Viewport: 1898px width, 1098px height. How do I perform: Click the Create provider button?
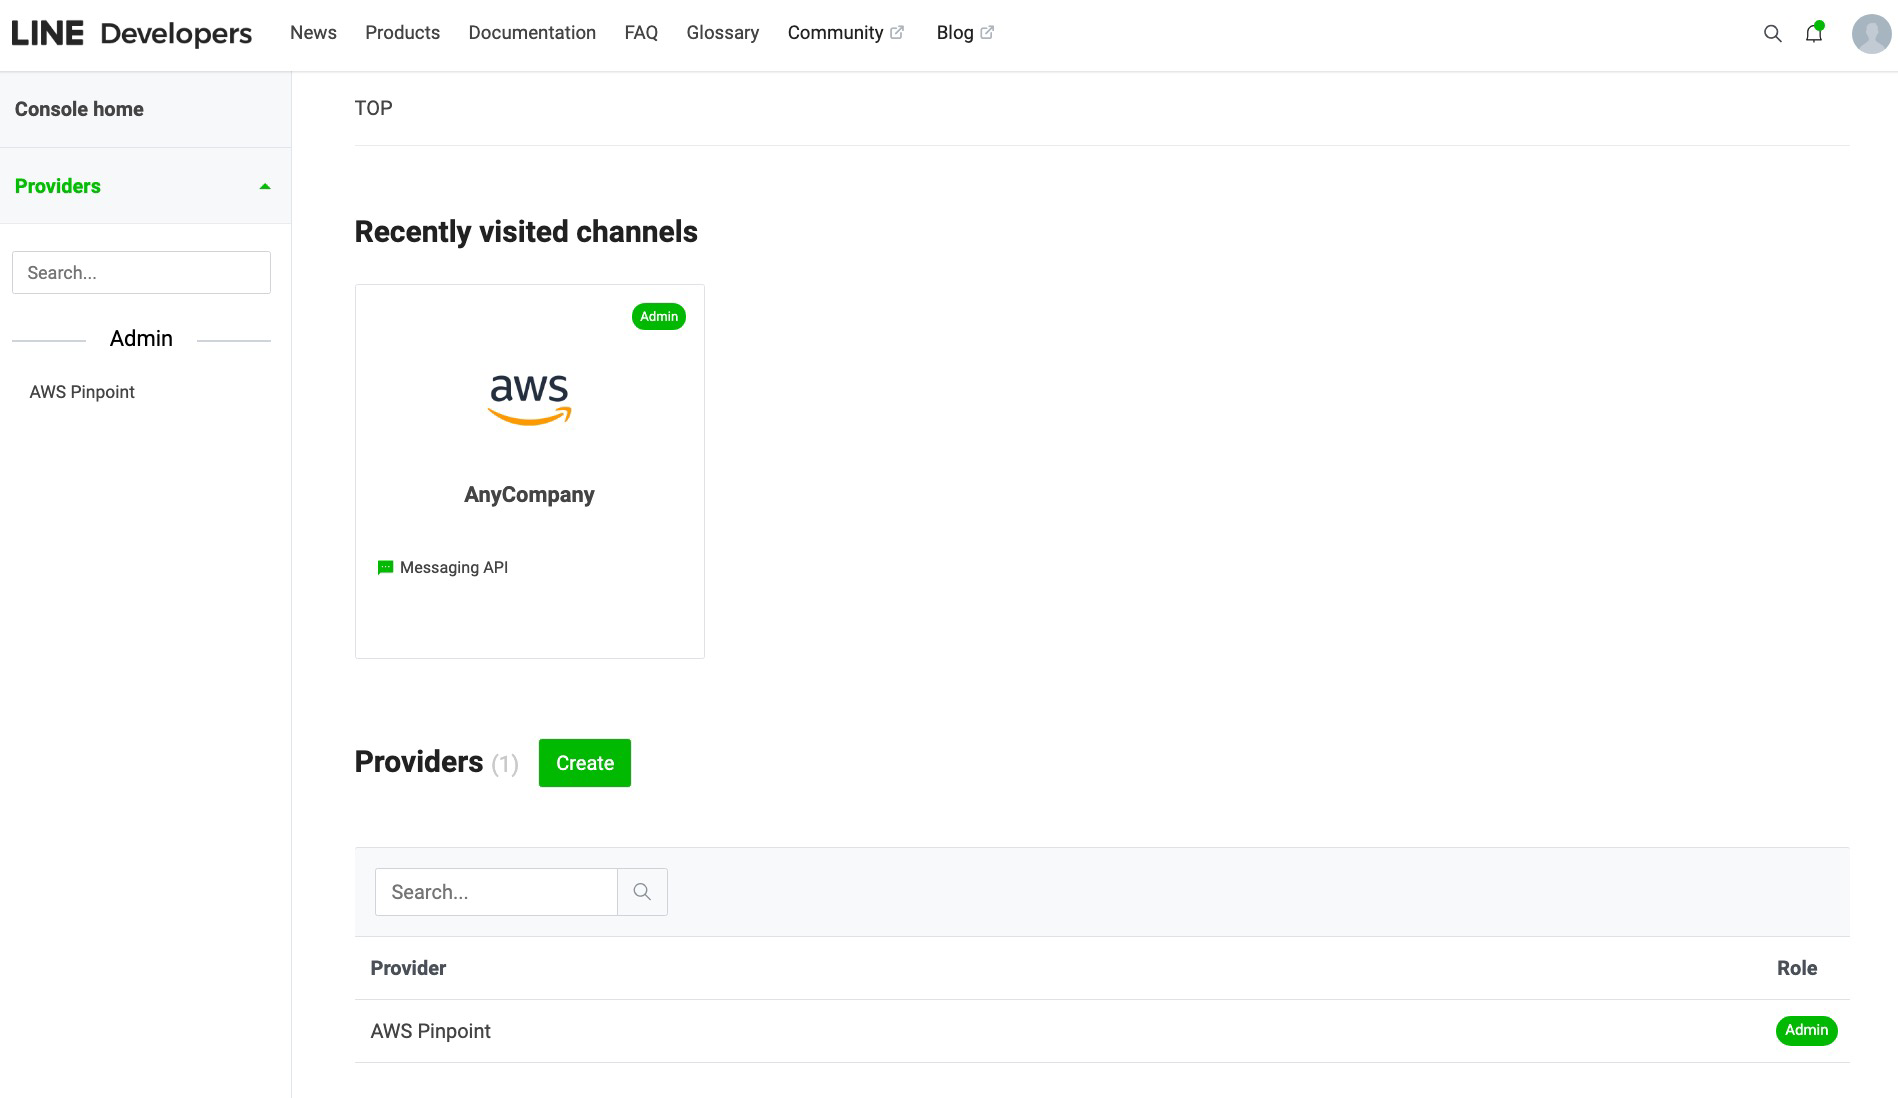pyautogui.click(x=584, y=762)
